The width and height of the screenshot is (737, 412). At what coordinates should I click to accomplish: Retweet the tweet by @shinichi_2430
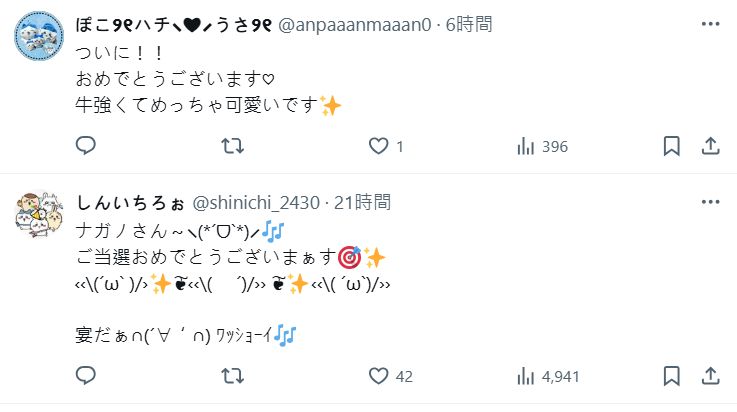(x=232, y=377)
